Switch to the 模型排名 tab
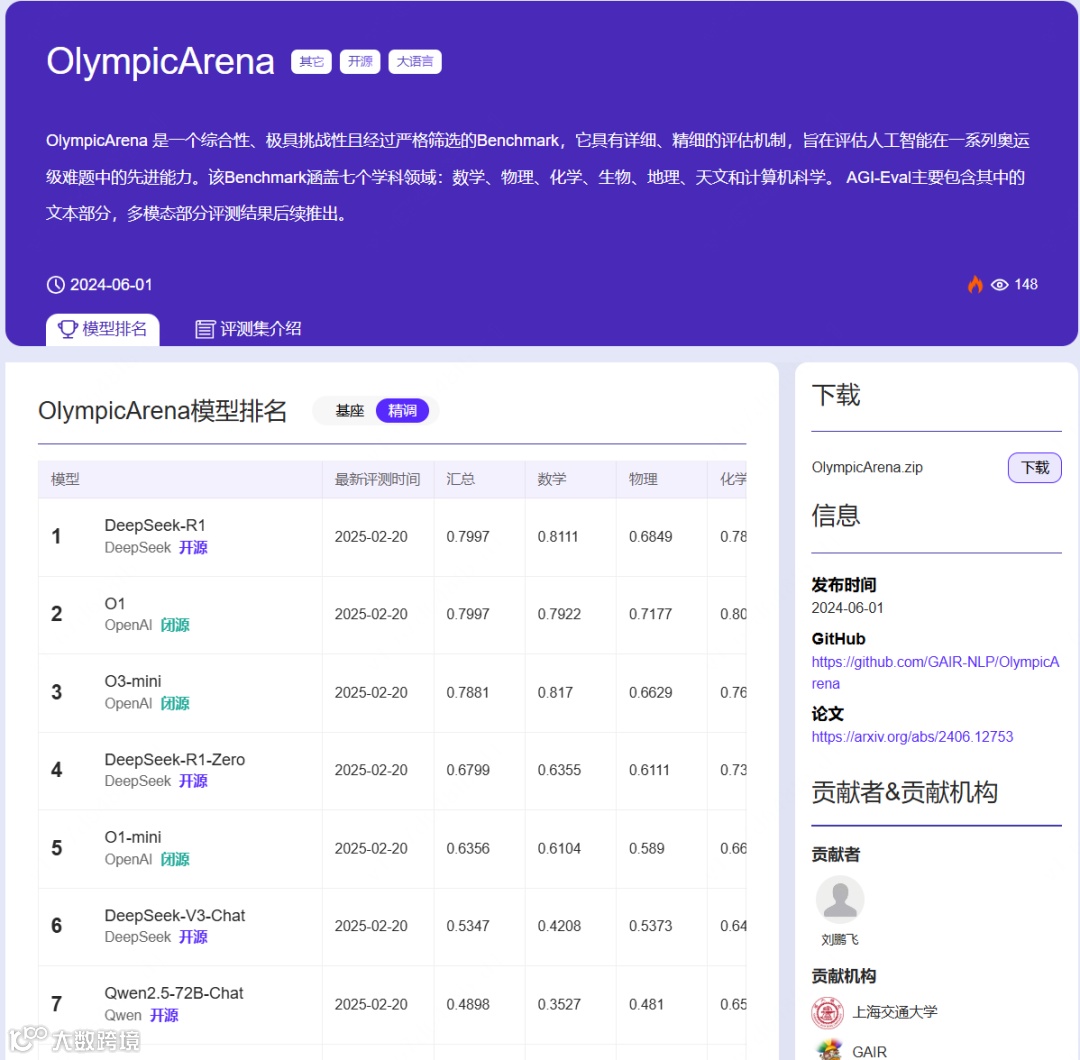Screen dimensions: 1080x1060 [x=103, y=329]
